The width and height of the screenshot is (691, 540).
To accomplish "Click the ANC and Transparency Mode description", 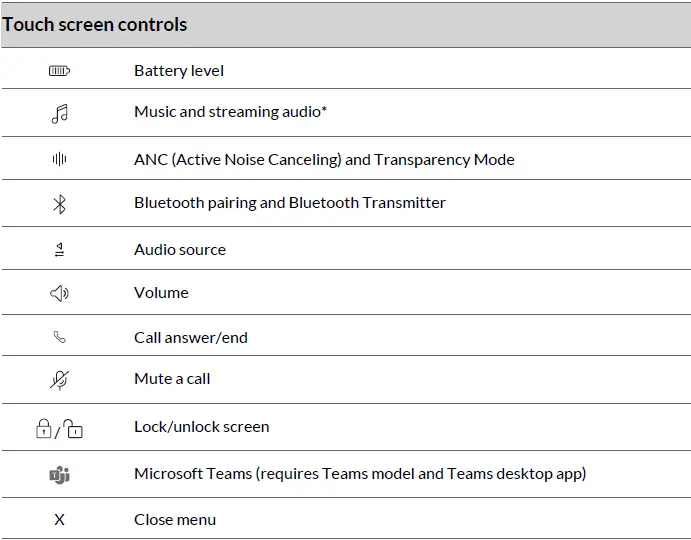I will coord(324,159).
